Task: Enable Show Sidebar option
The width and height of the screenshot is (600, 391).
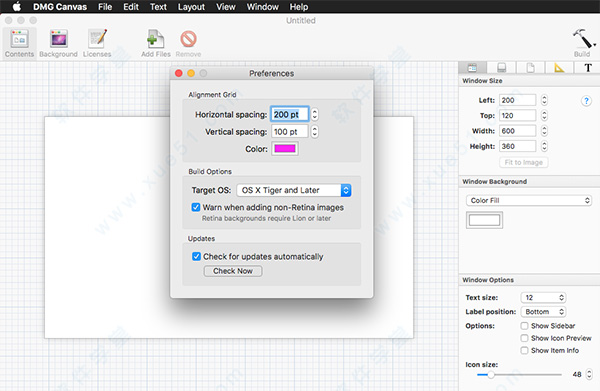Action: coord(524,326)
